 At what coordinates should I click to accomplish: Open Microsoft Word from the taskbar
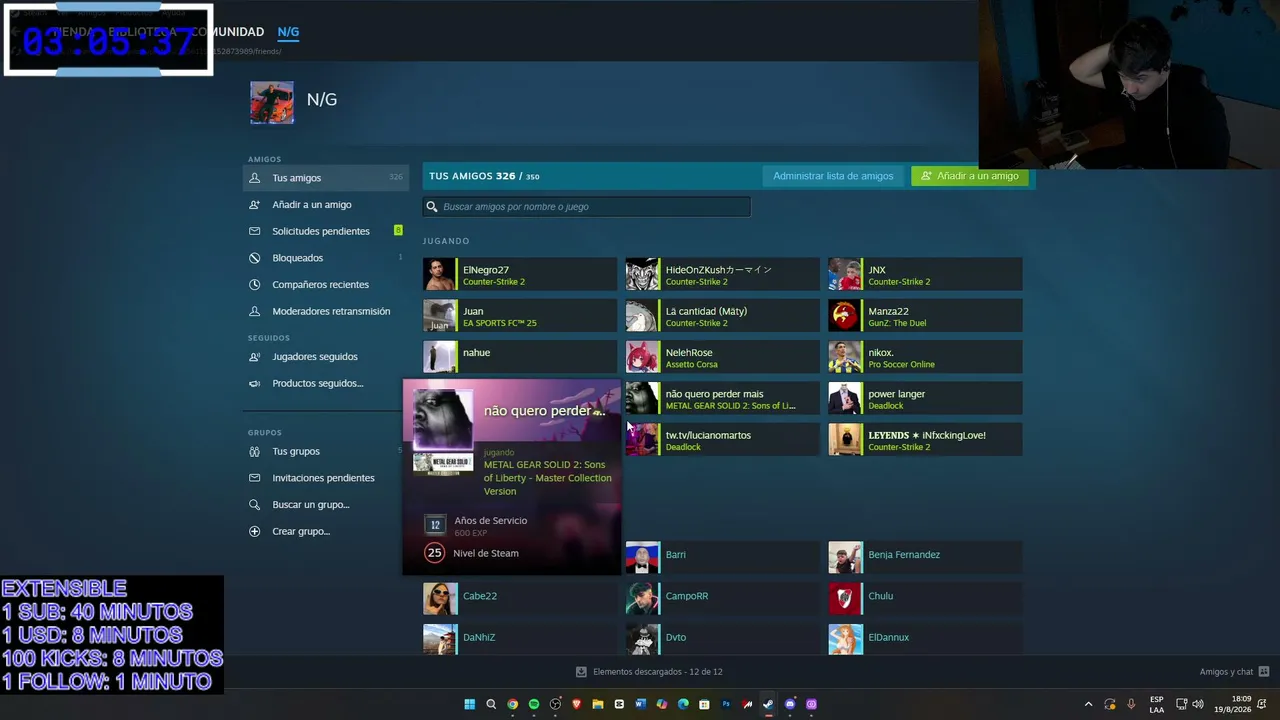tap(640, 704)
